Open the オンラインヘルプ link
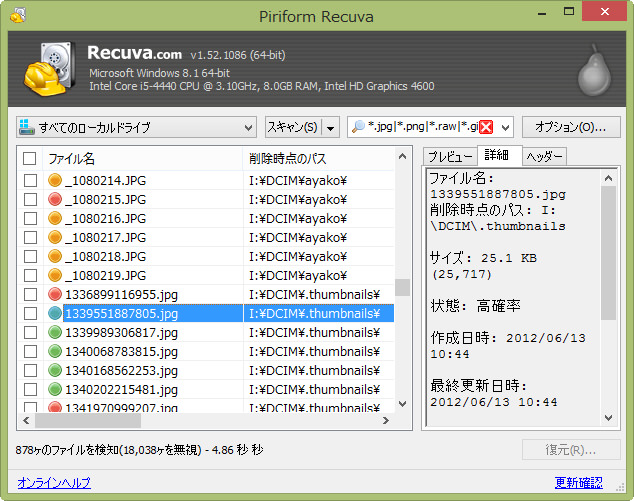634x501 pixels. (x=54, y=482)
